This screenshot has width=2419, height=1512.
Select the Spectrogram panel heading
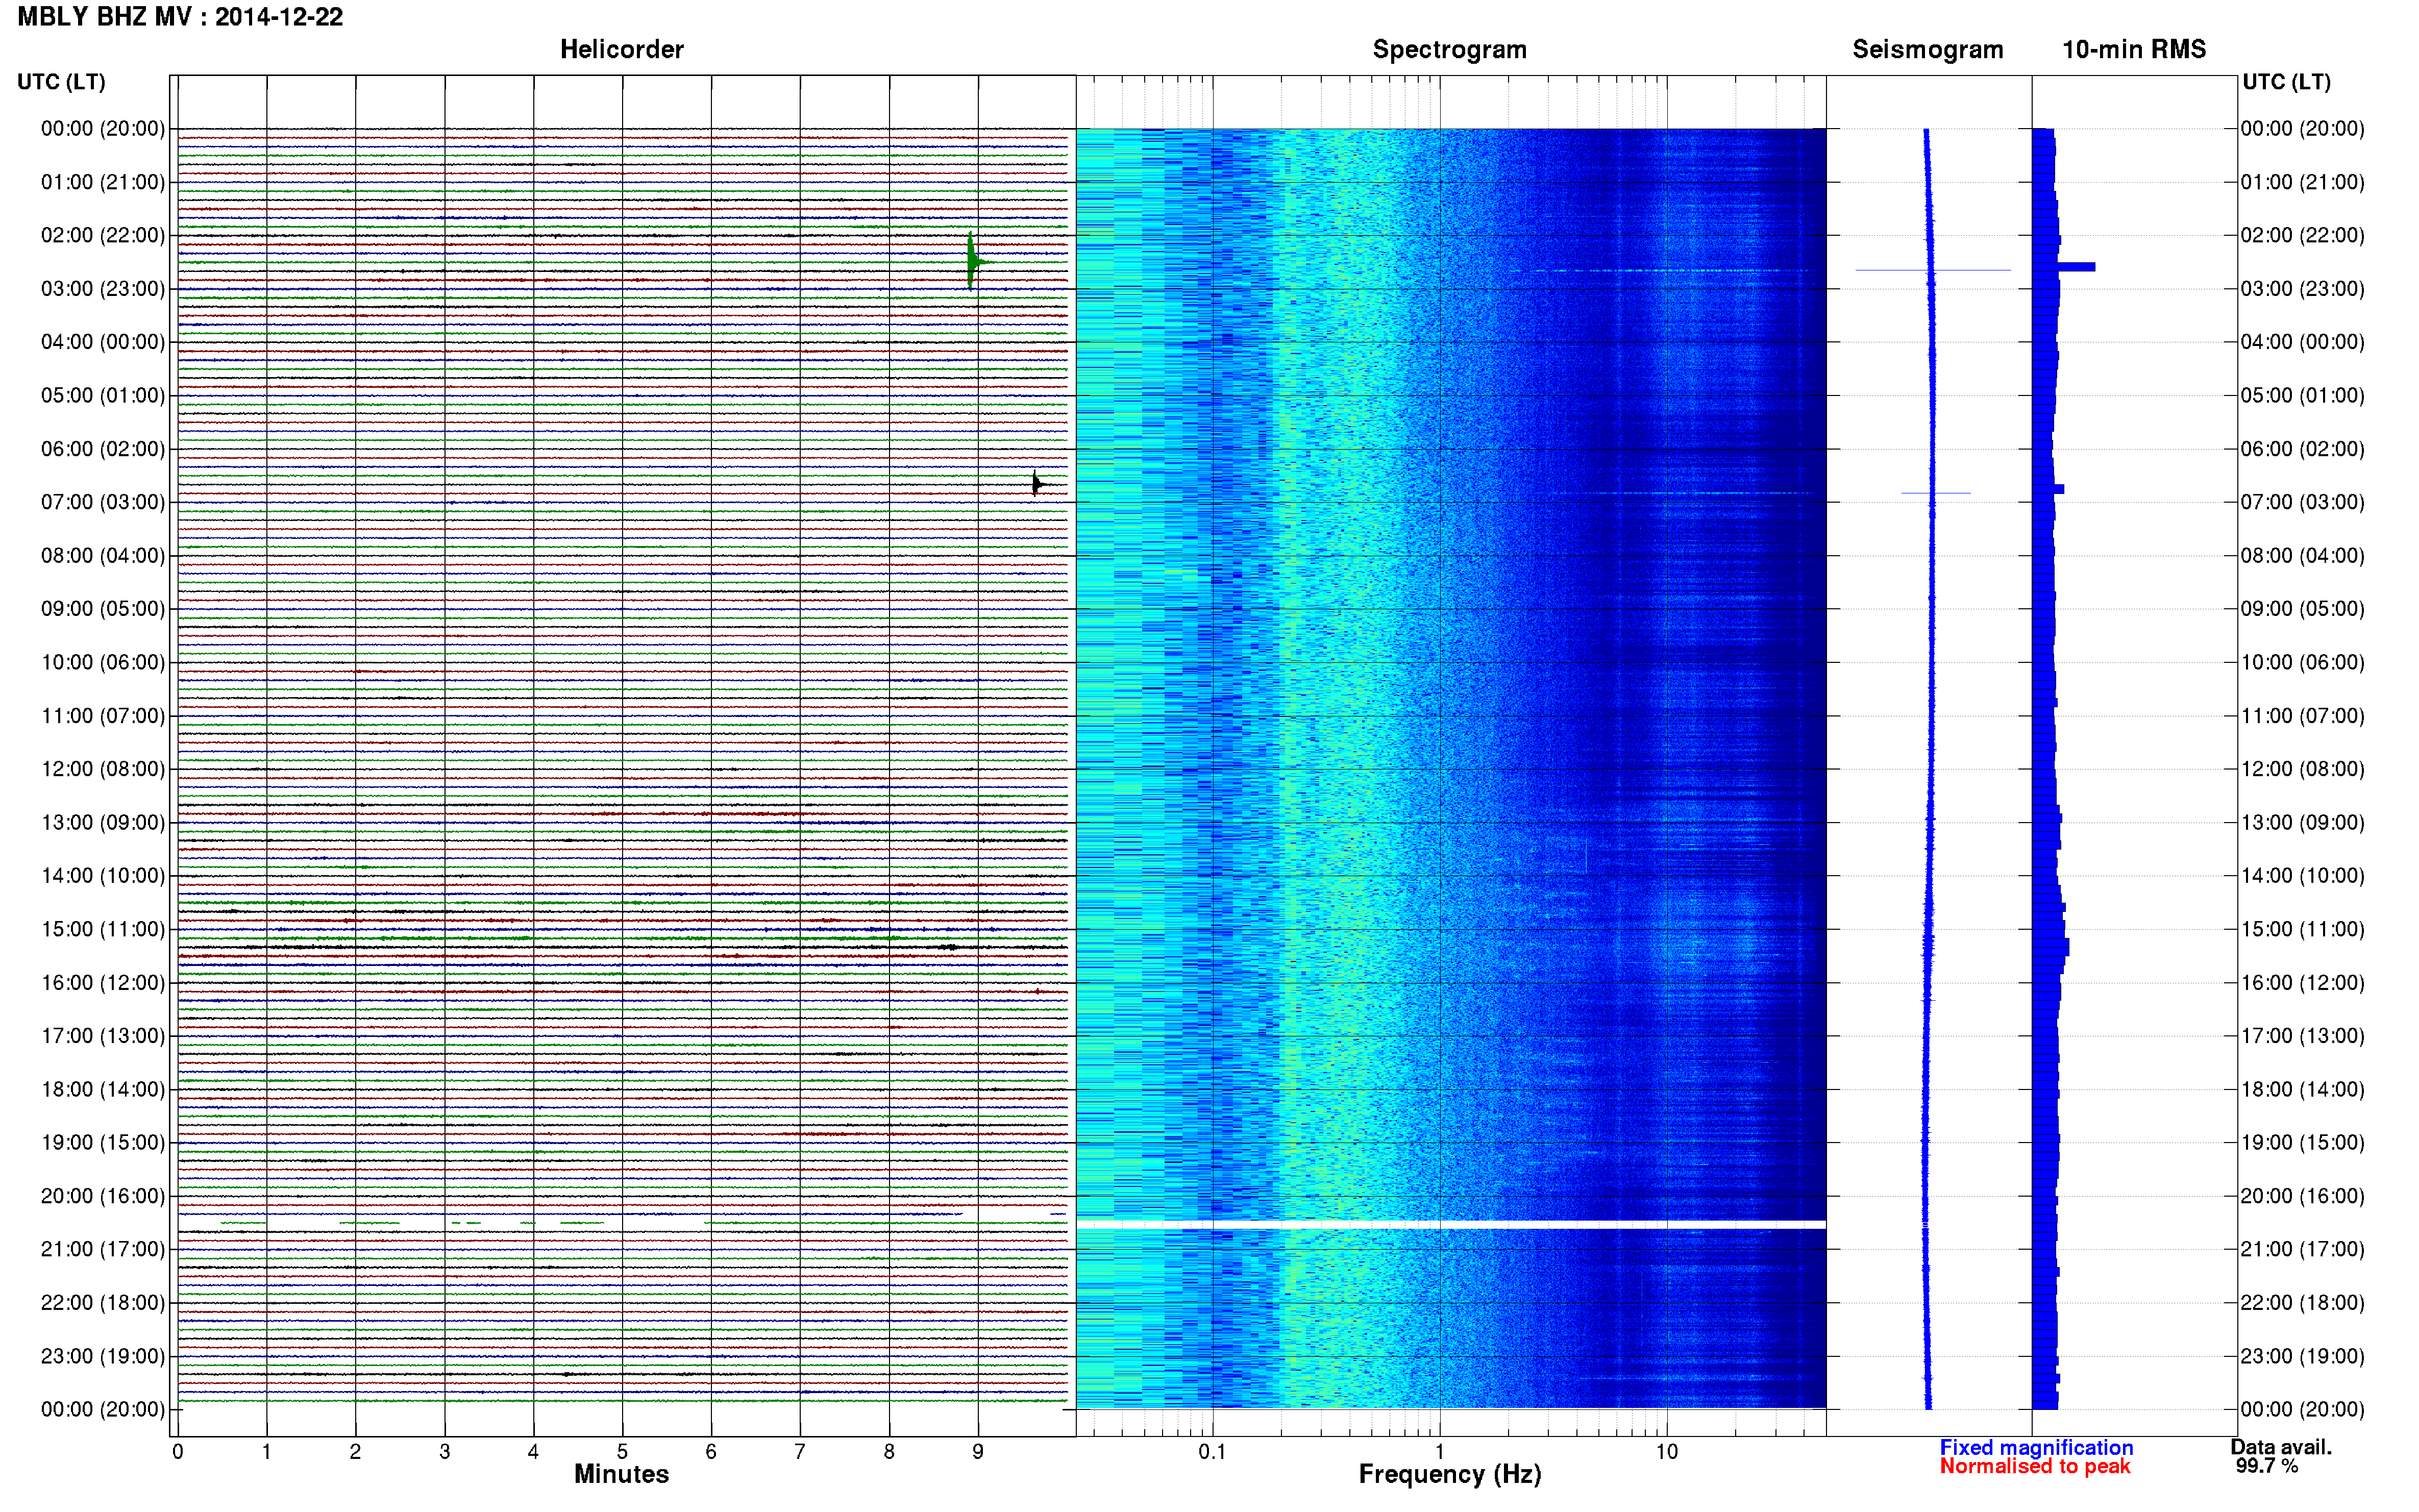(1449, 50)
